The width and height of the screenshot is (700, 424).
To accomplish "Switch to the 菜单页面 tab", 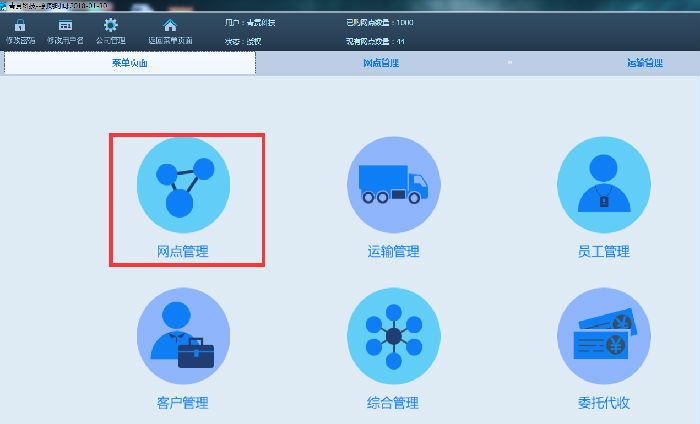I will pos(130,63).
